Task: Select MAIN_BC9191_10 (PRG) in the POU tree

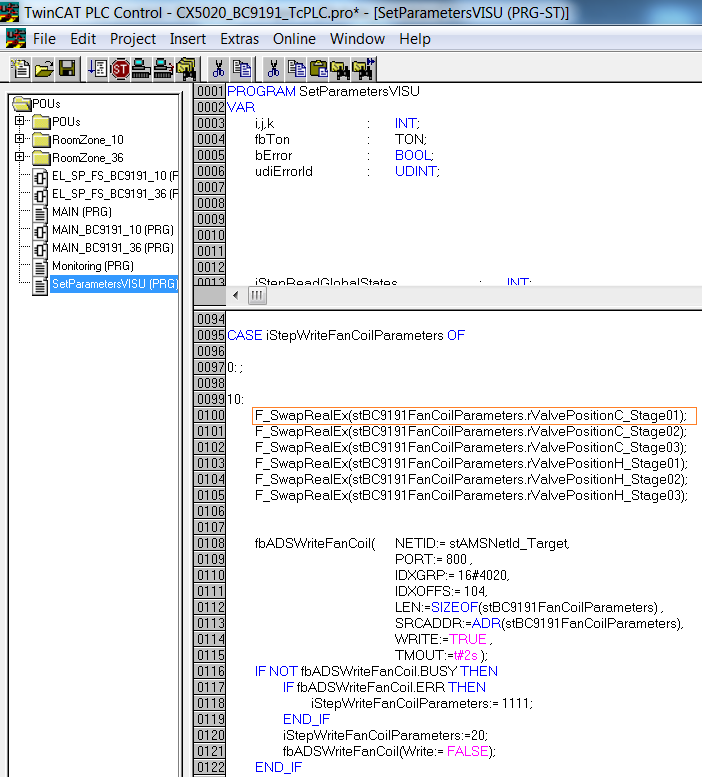Action: coord(98,230)
